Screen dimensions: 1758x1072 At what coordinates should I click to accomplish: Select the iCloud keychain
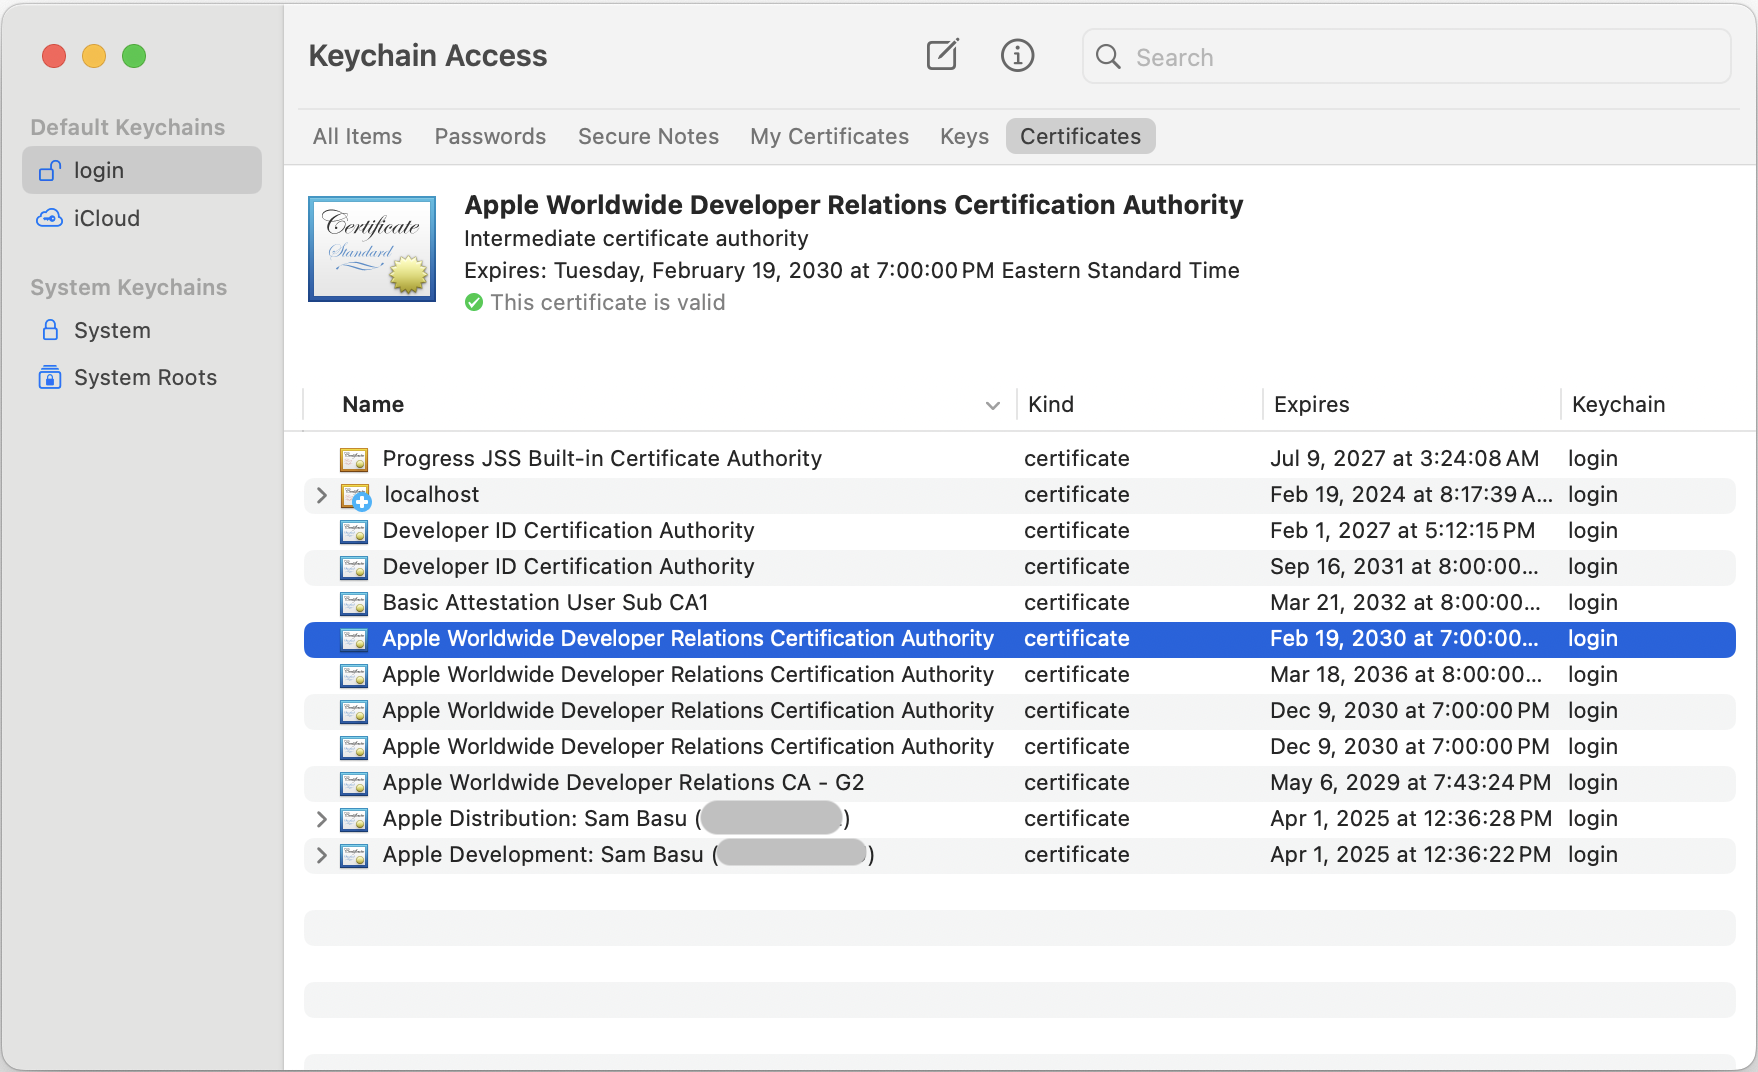[142, 218]
